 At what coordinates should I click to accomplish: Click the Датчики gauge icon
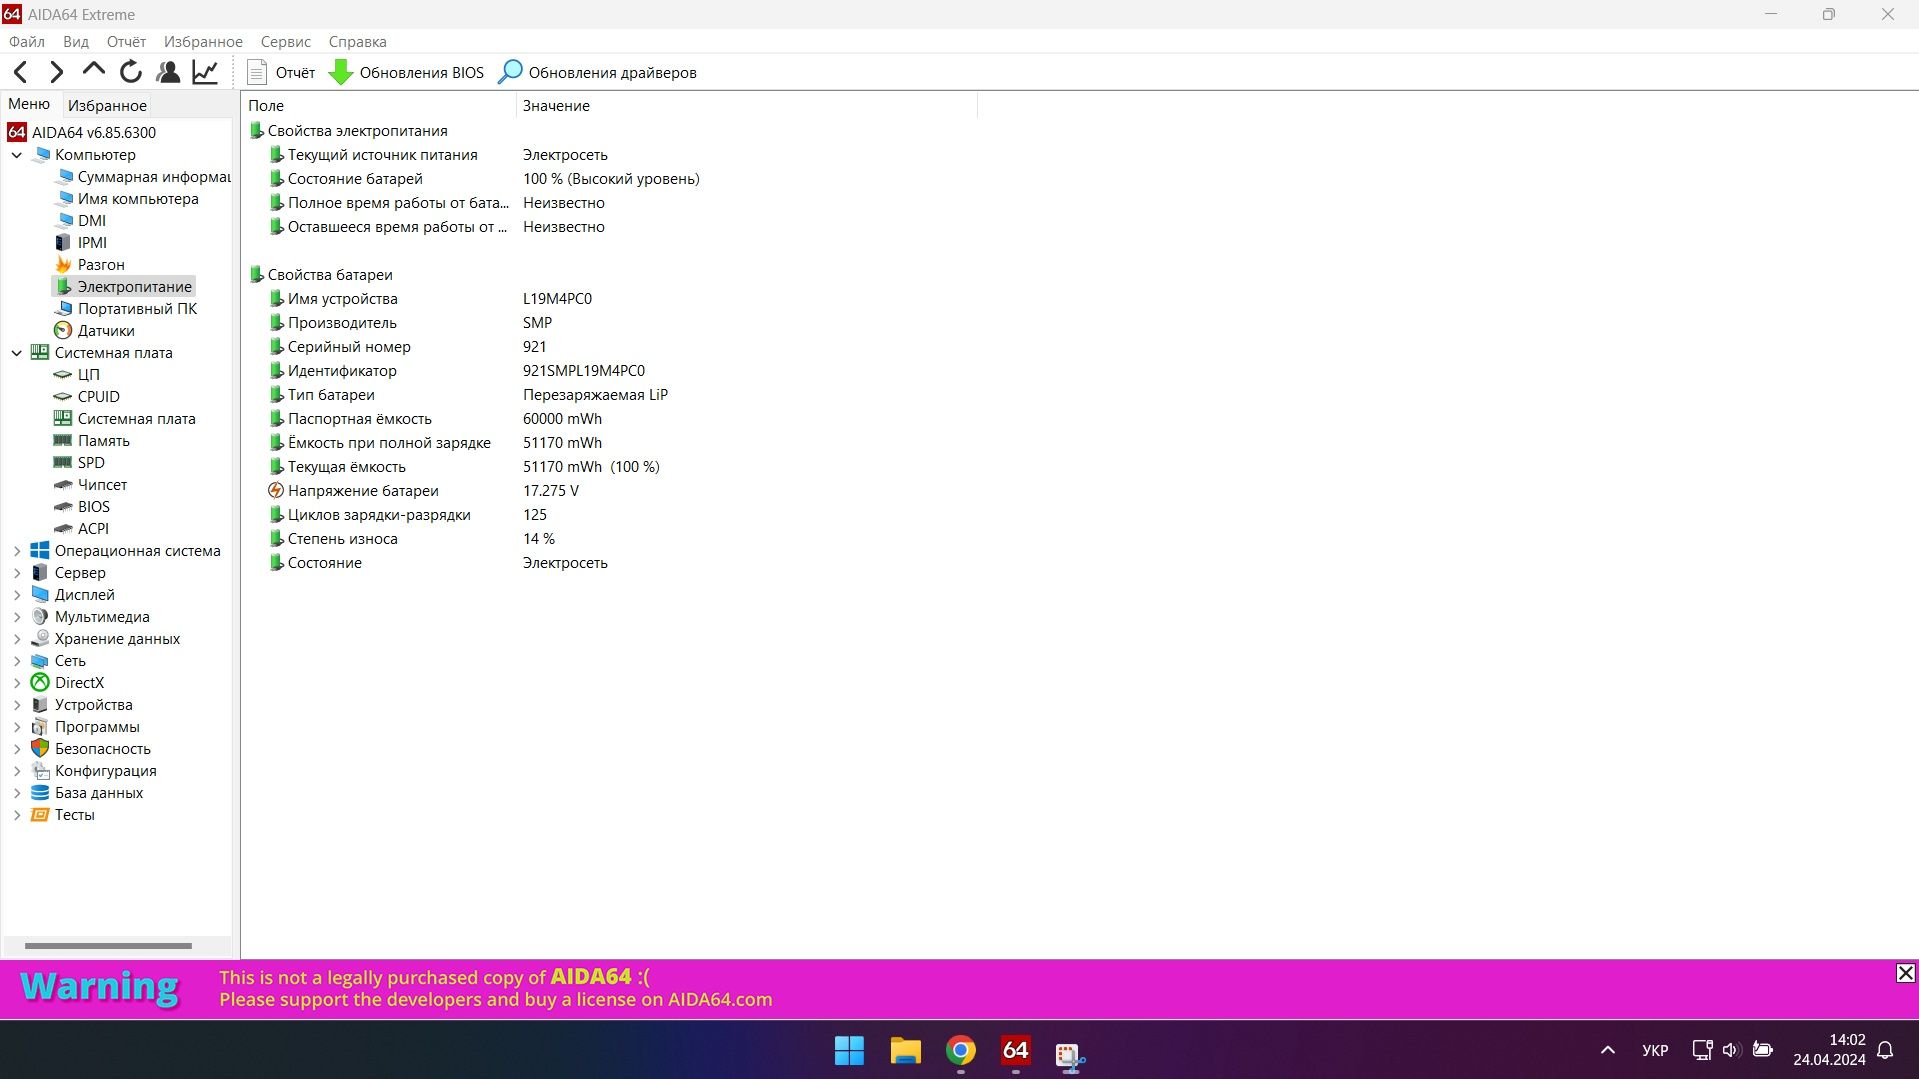[63, 331]
